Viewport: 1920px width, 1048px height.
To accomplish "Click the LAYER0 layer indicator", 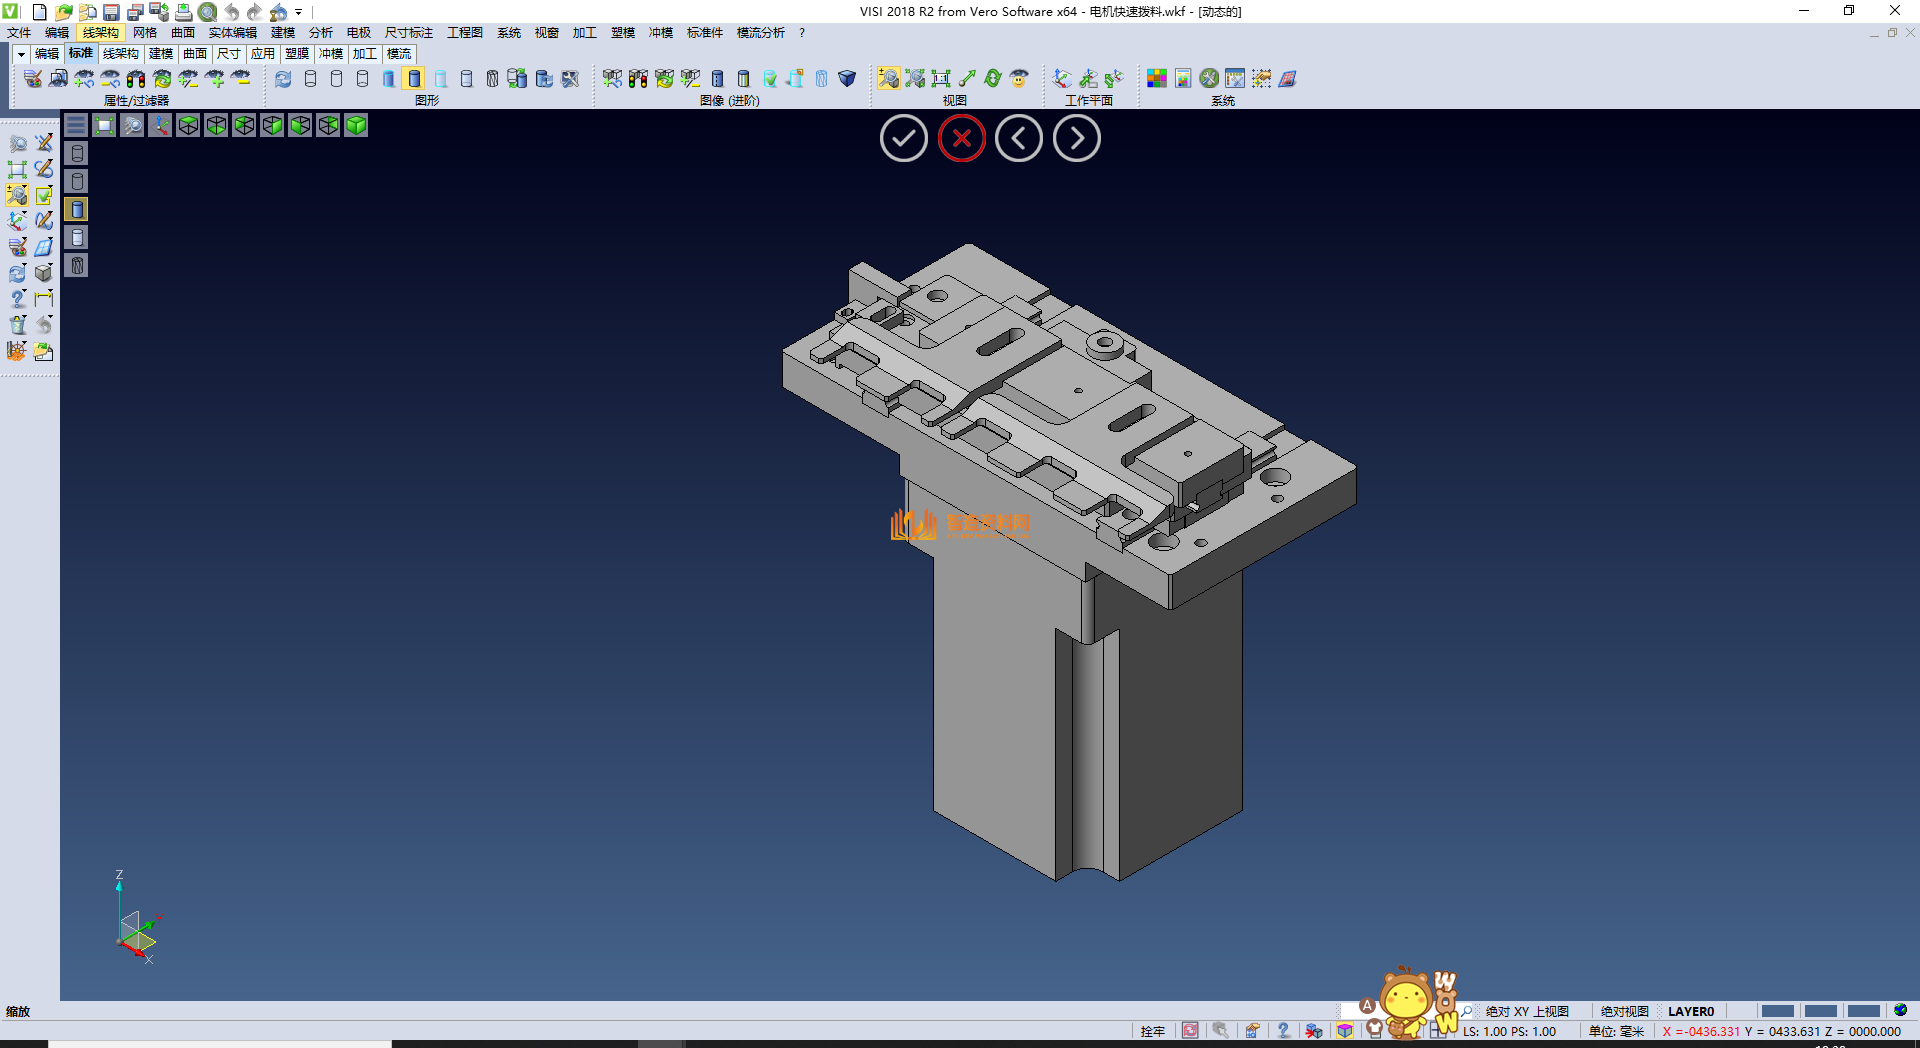I will tap(1690, 1011).
